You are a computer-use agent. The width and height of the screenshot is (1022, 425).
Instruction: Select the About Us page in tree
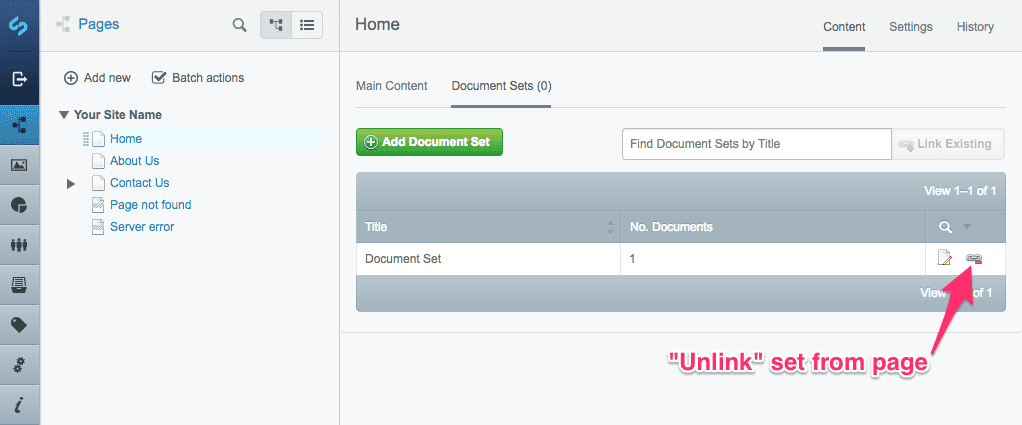pyautogui.click(x=134, y=161)
